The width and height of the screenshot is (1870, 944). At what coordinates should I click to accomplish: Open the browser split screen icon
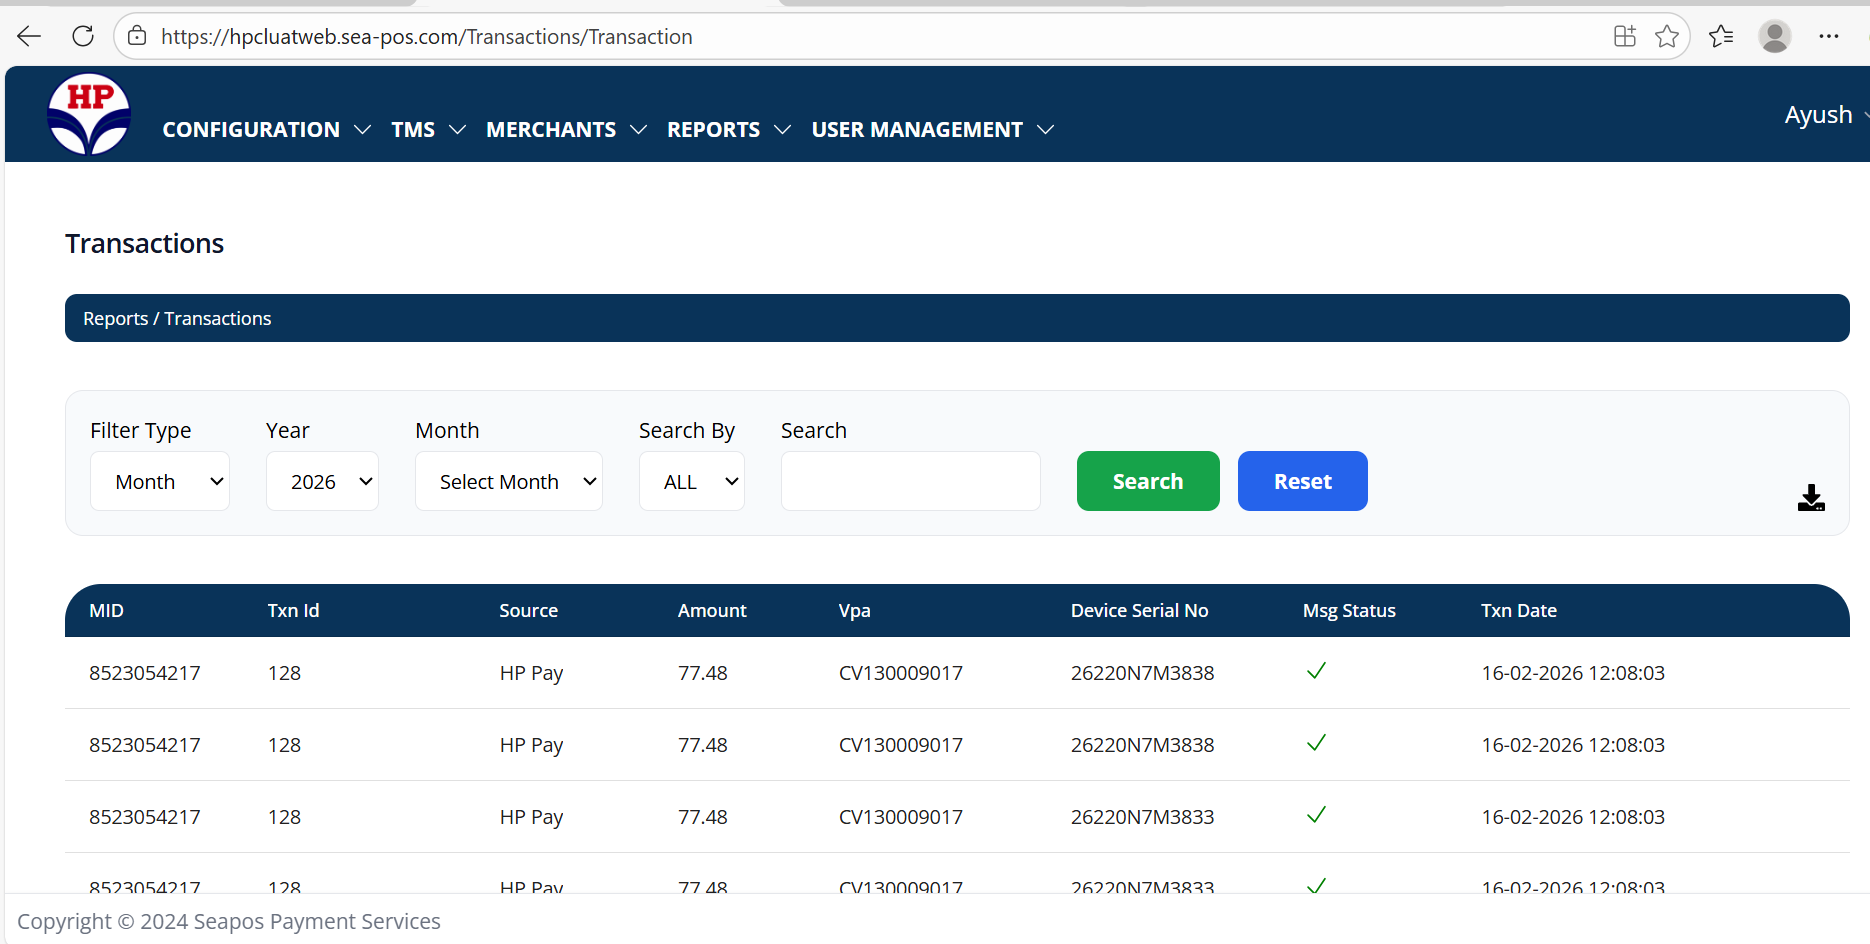tap(1624, 37)
